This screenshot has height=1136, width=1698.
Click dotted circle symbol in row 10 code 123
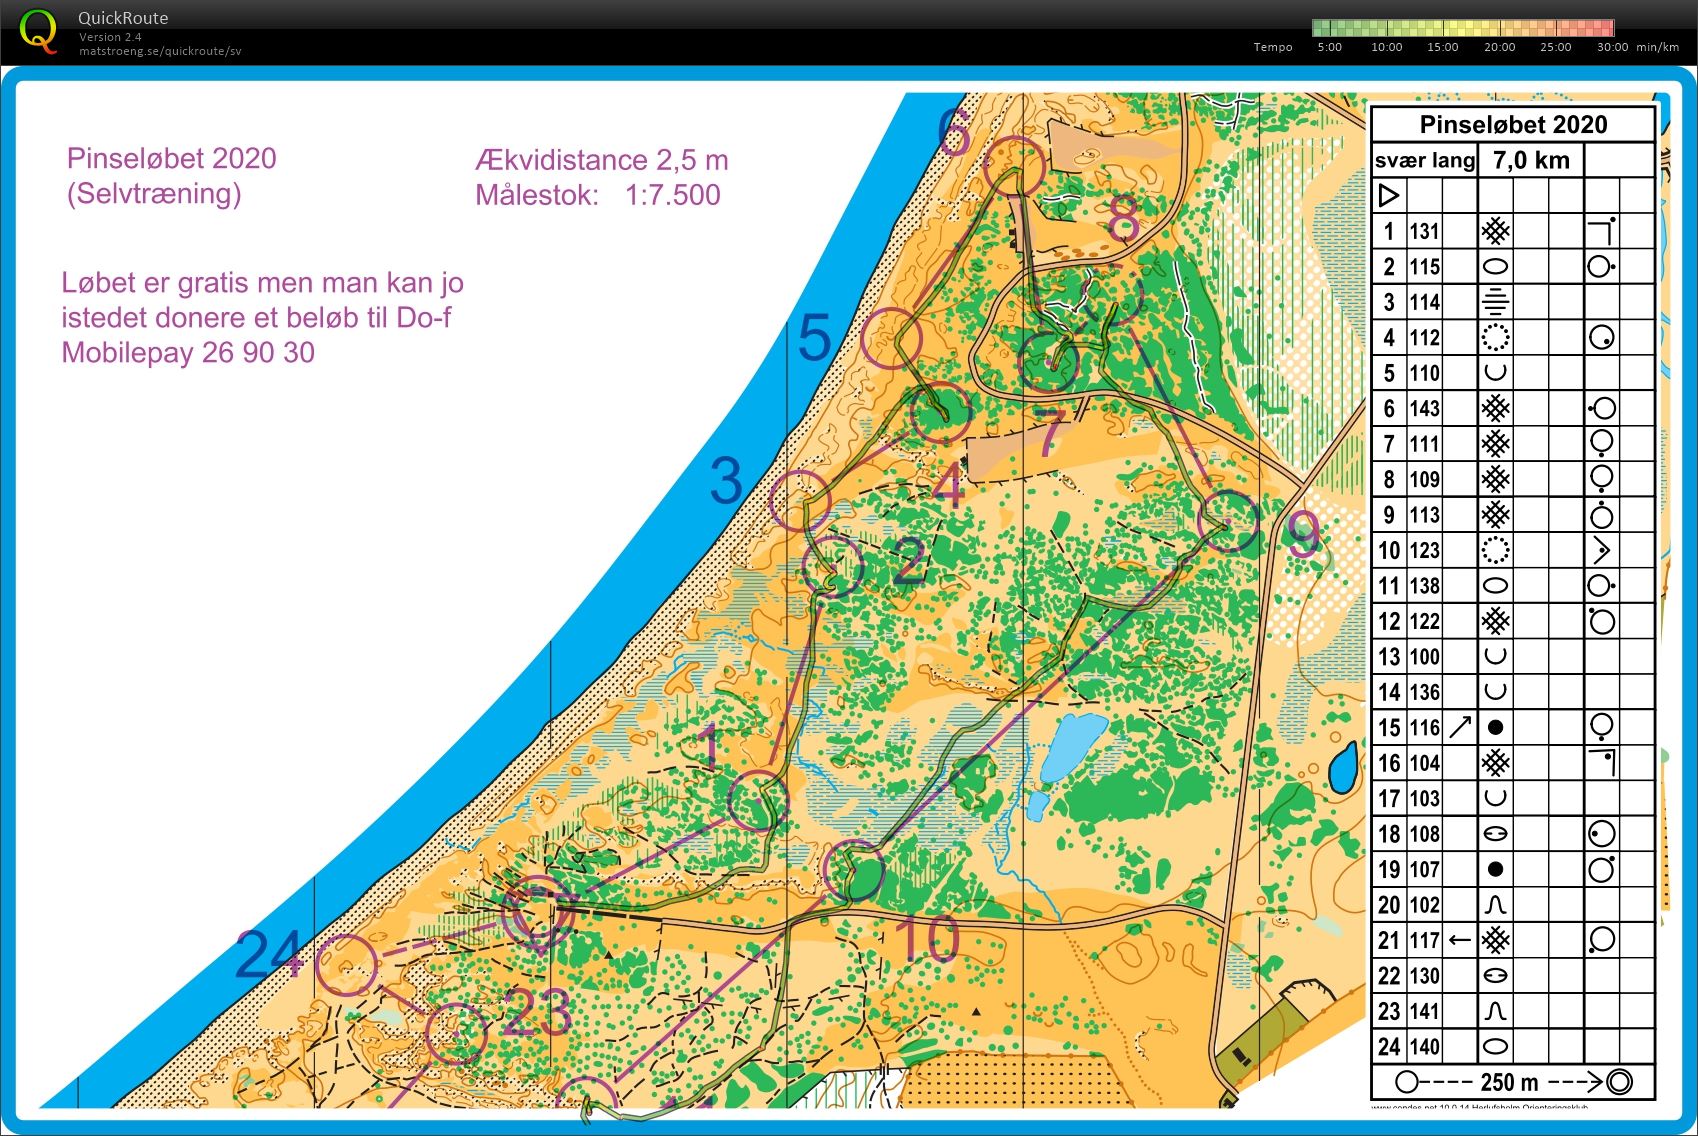coord(1495,550)
